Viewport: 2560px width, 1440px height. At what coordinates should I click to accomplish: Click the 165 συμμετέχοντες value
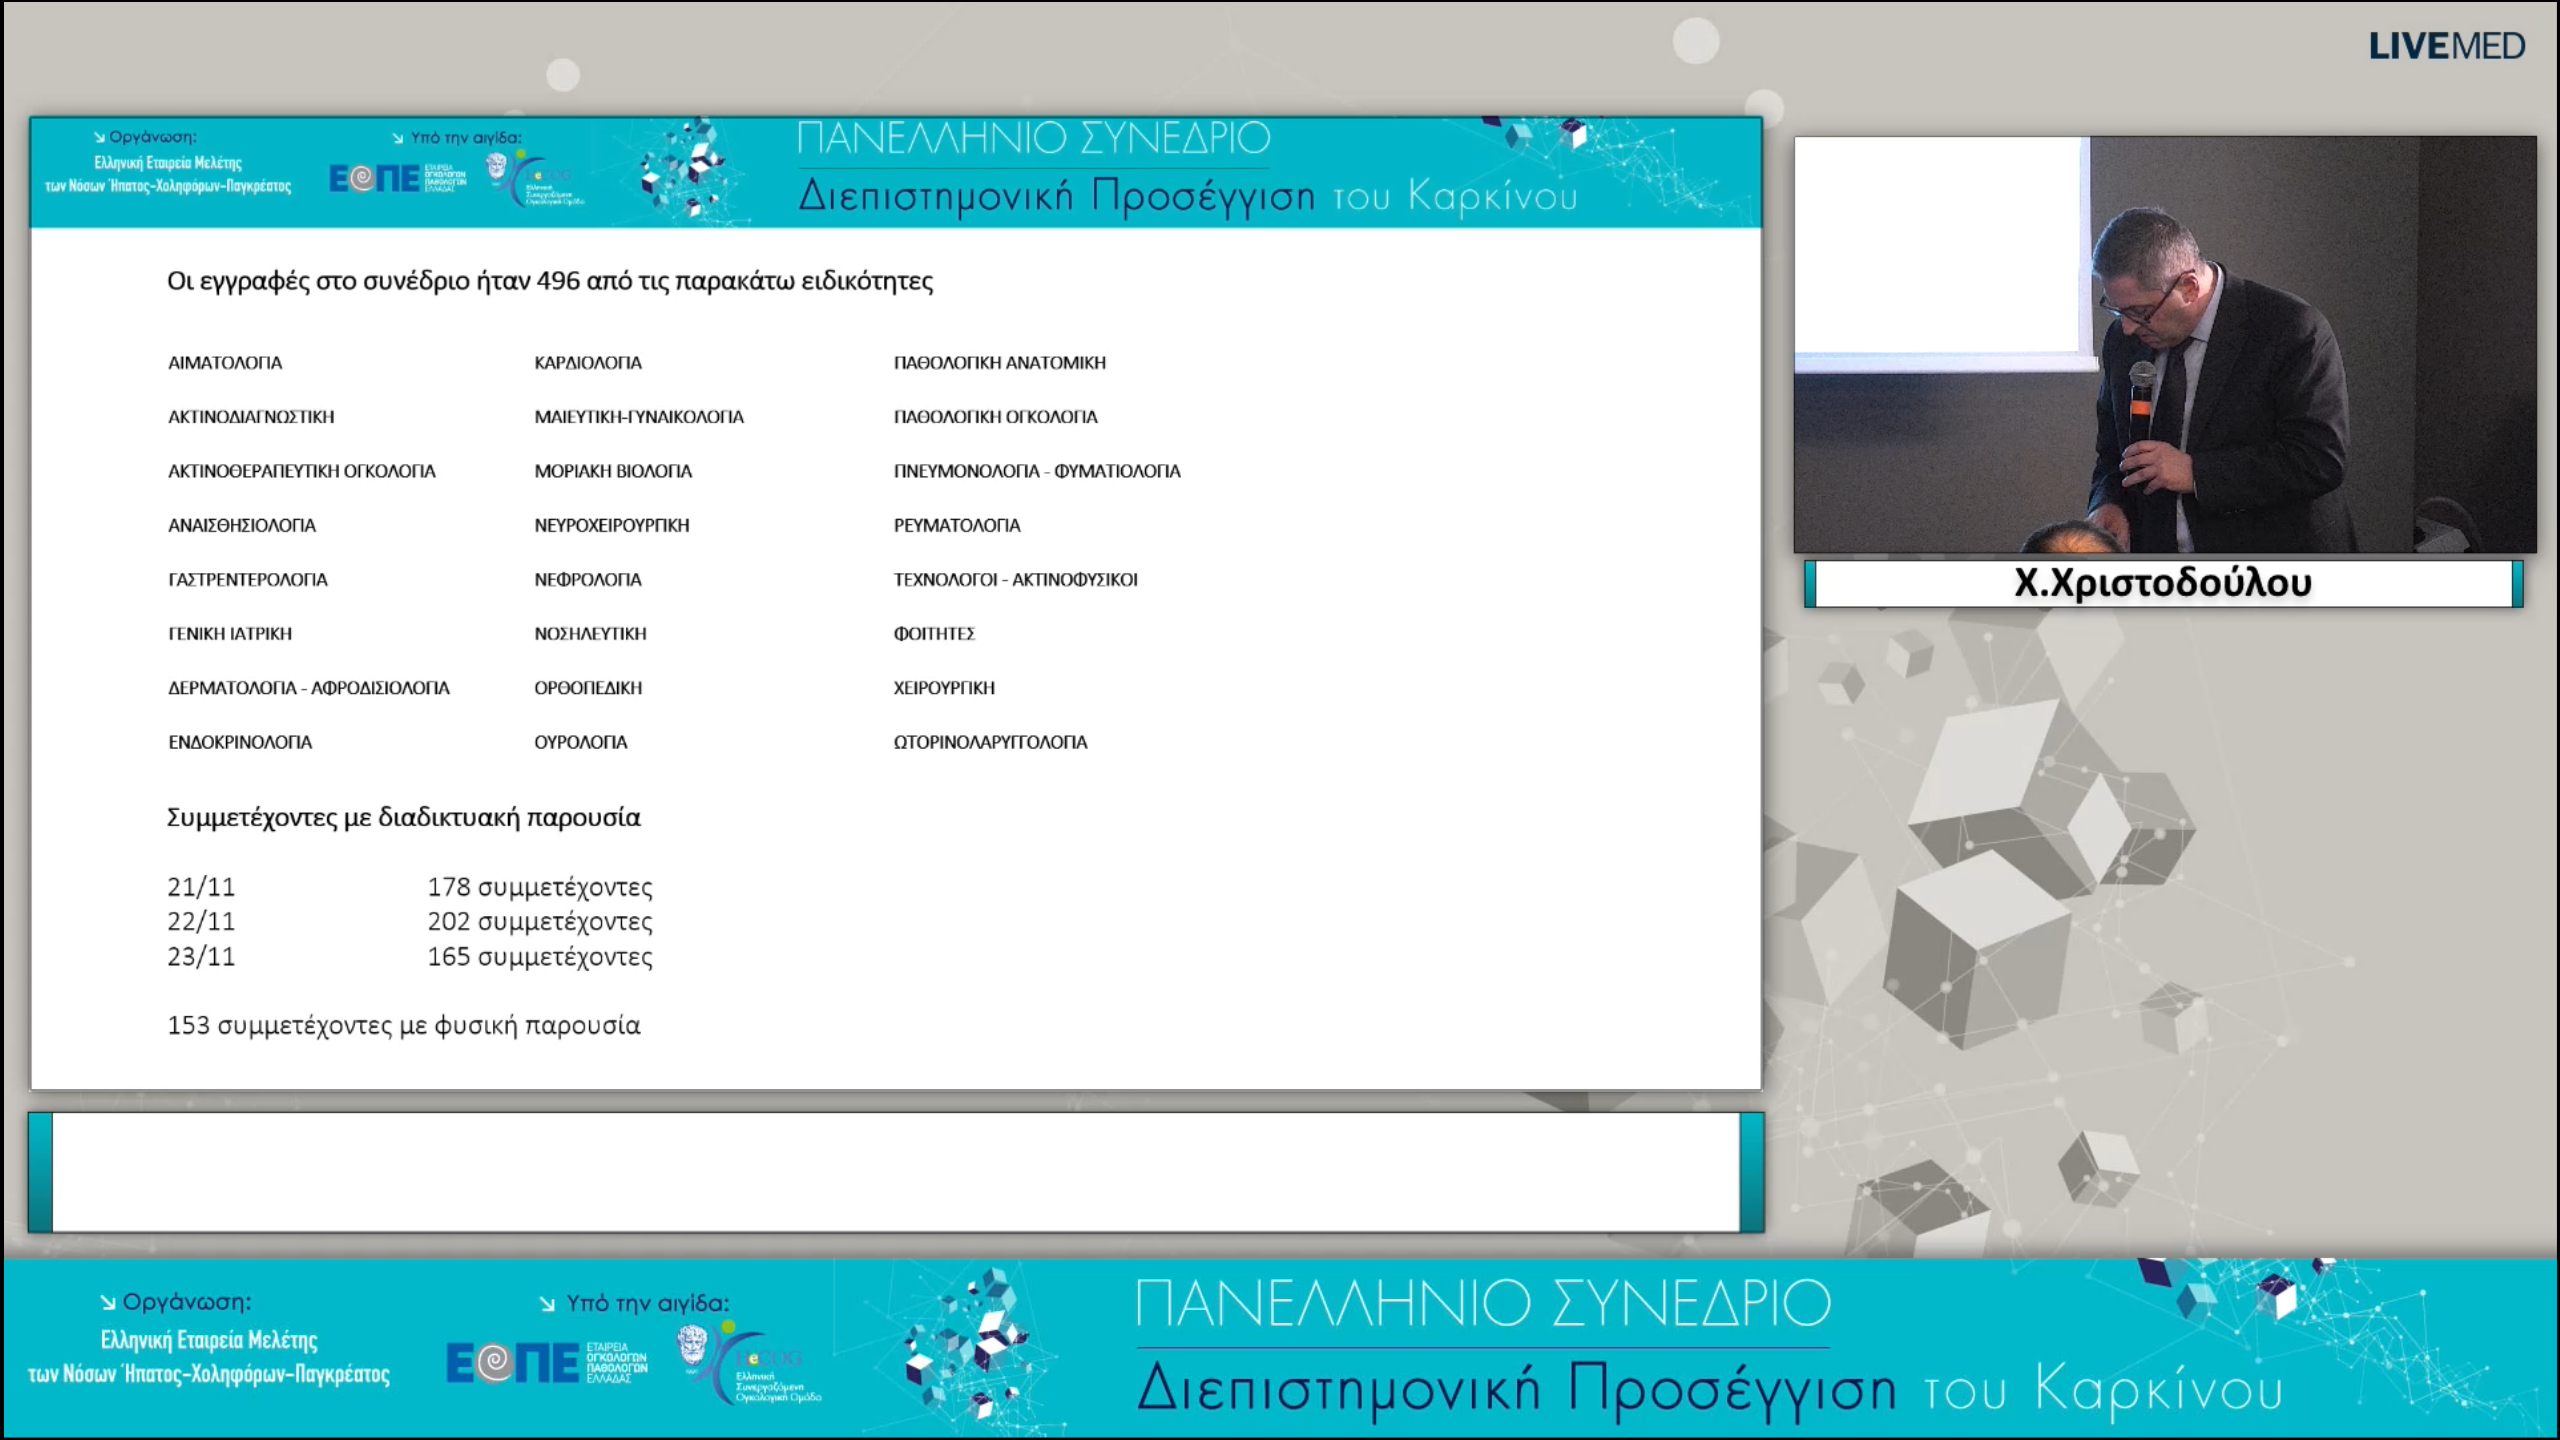pos(540,957)
